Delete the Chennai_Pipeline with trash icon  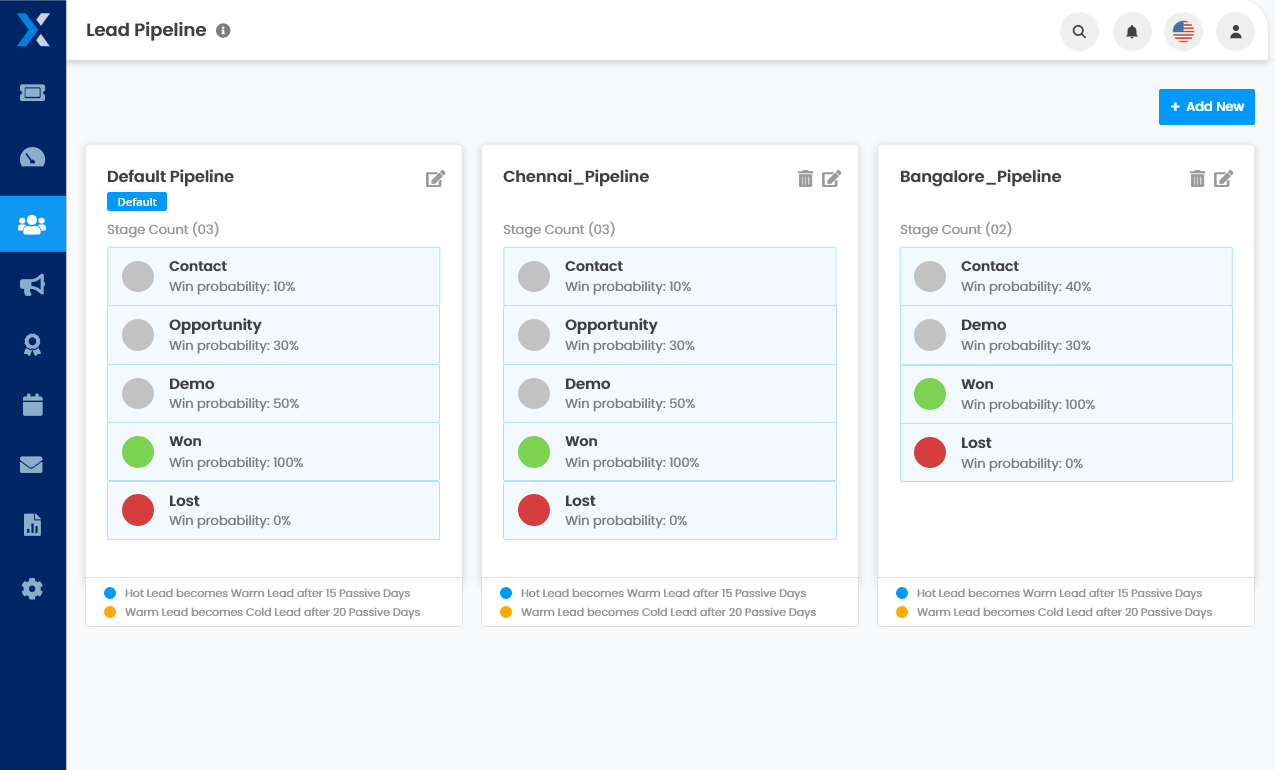pyautogui.click(x=805, y=178)
